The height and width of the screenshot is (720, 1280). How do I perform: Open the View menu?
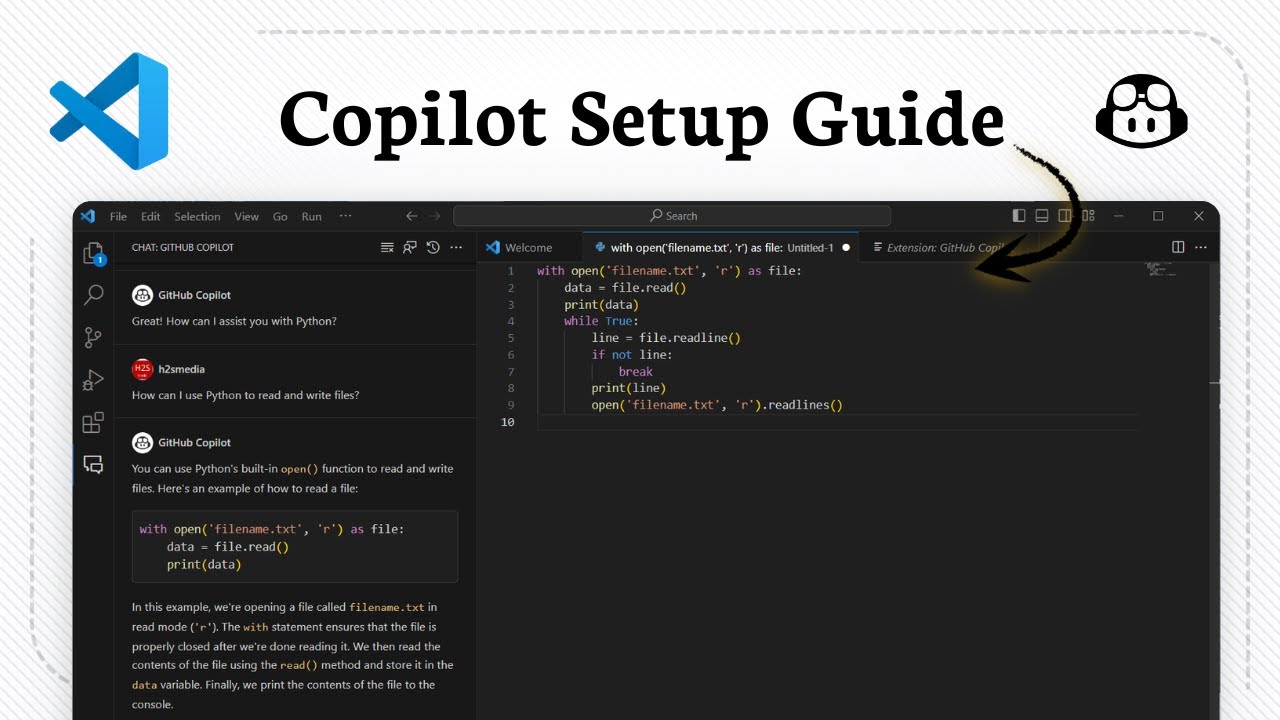[x=246, y=216]
